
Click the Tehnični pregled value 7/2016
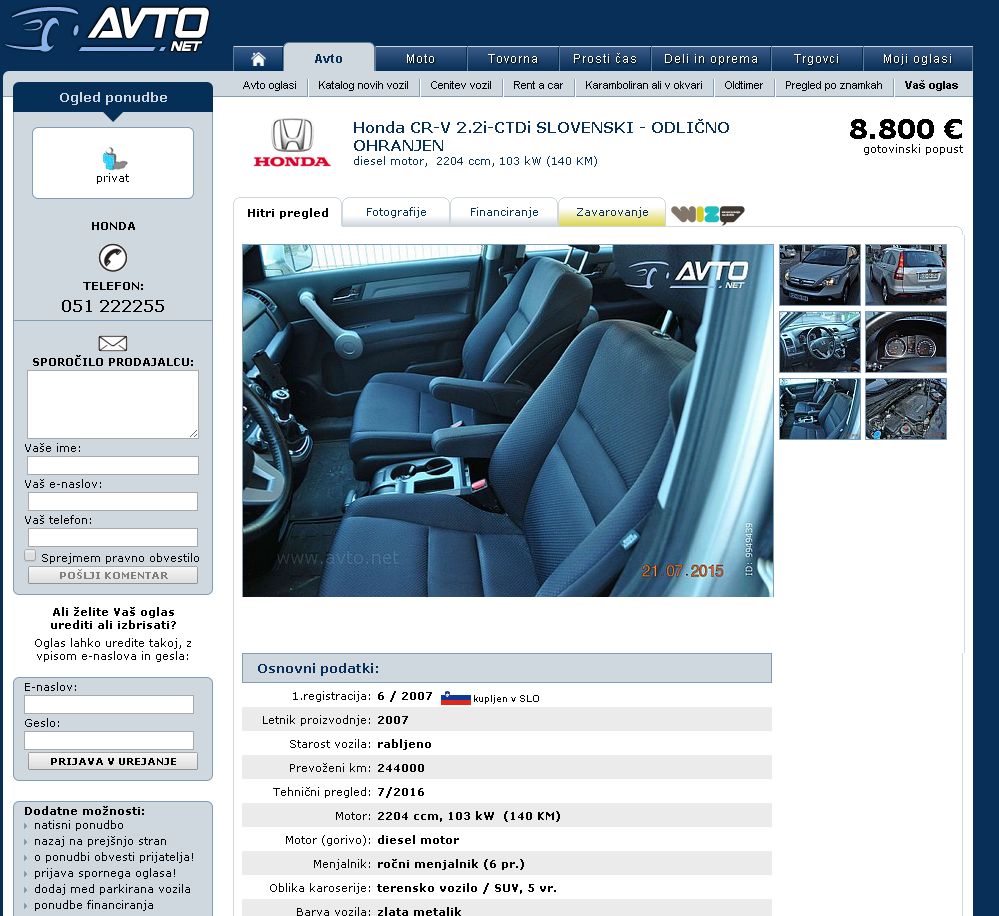coord(401,792)
